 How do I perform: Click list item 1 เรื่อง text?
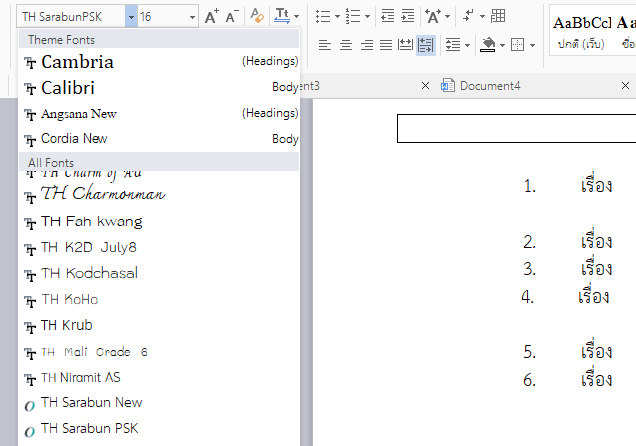tap(596, 185)
